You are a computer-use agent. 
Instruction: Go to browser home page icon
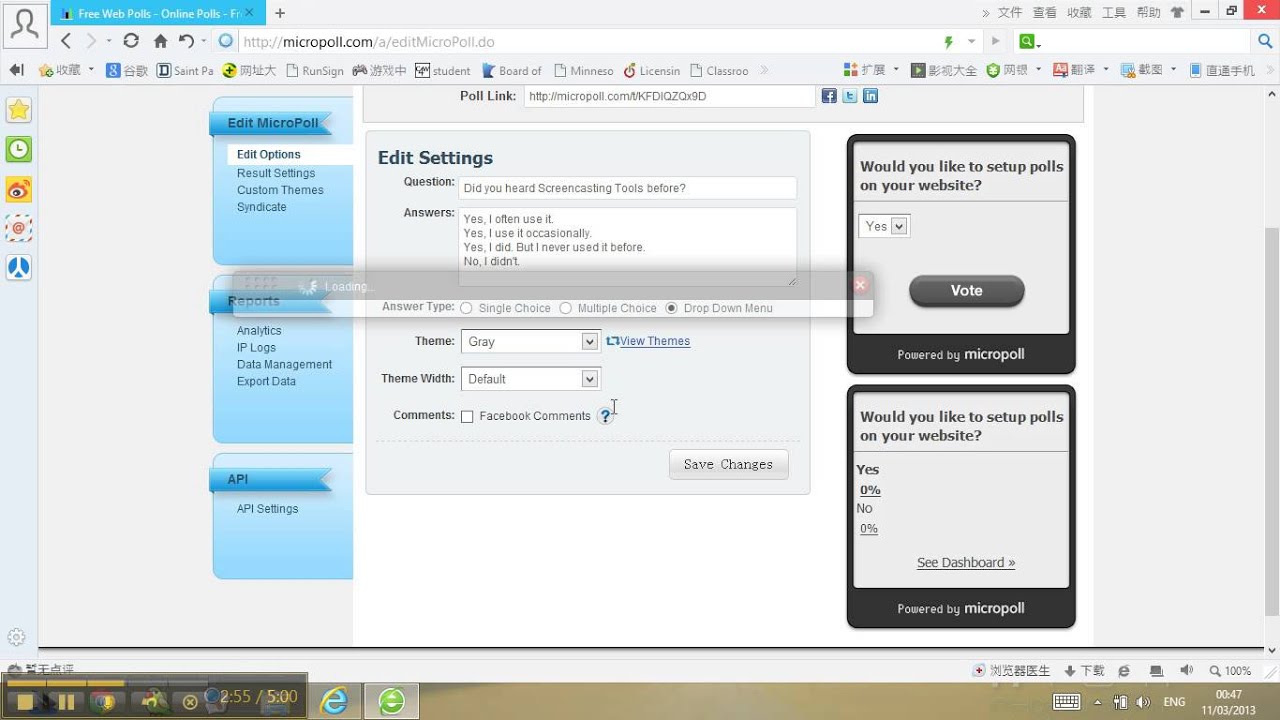pyautogui.click(x=160, y=41)
